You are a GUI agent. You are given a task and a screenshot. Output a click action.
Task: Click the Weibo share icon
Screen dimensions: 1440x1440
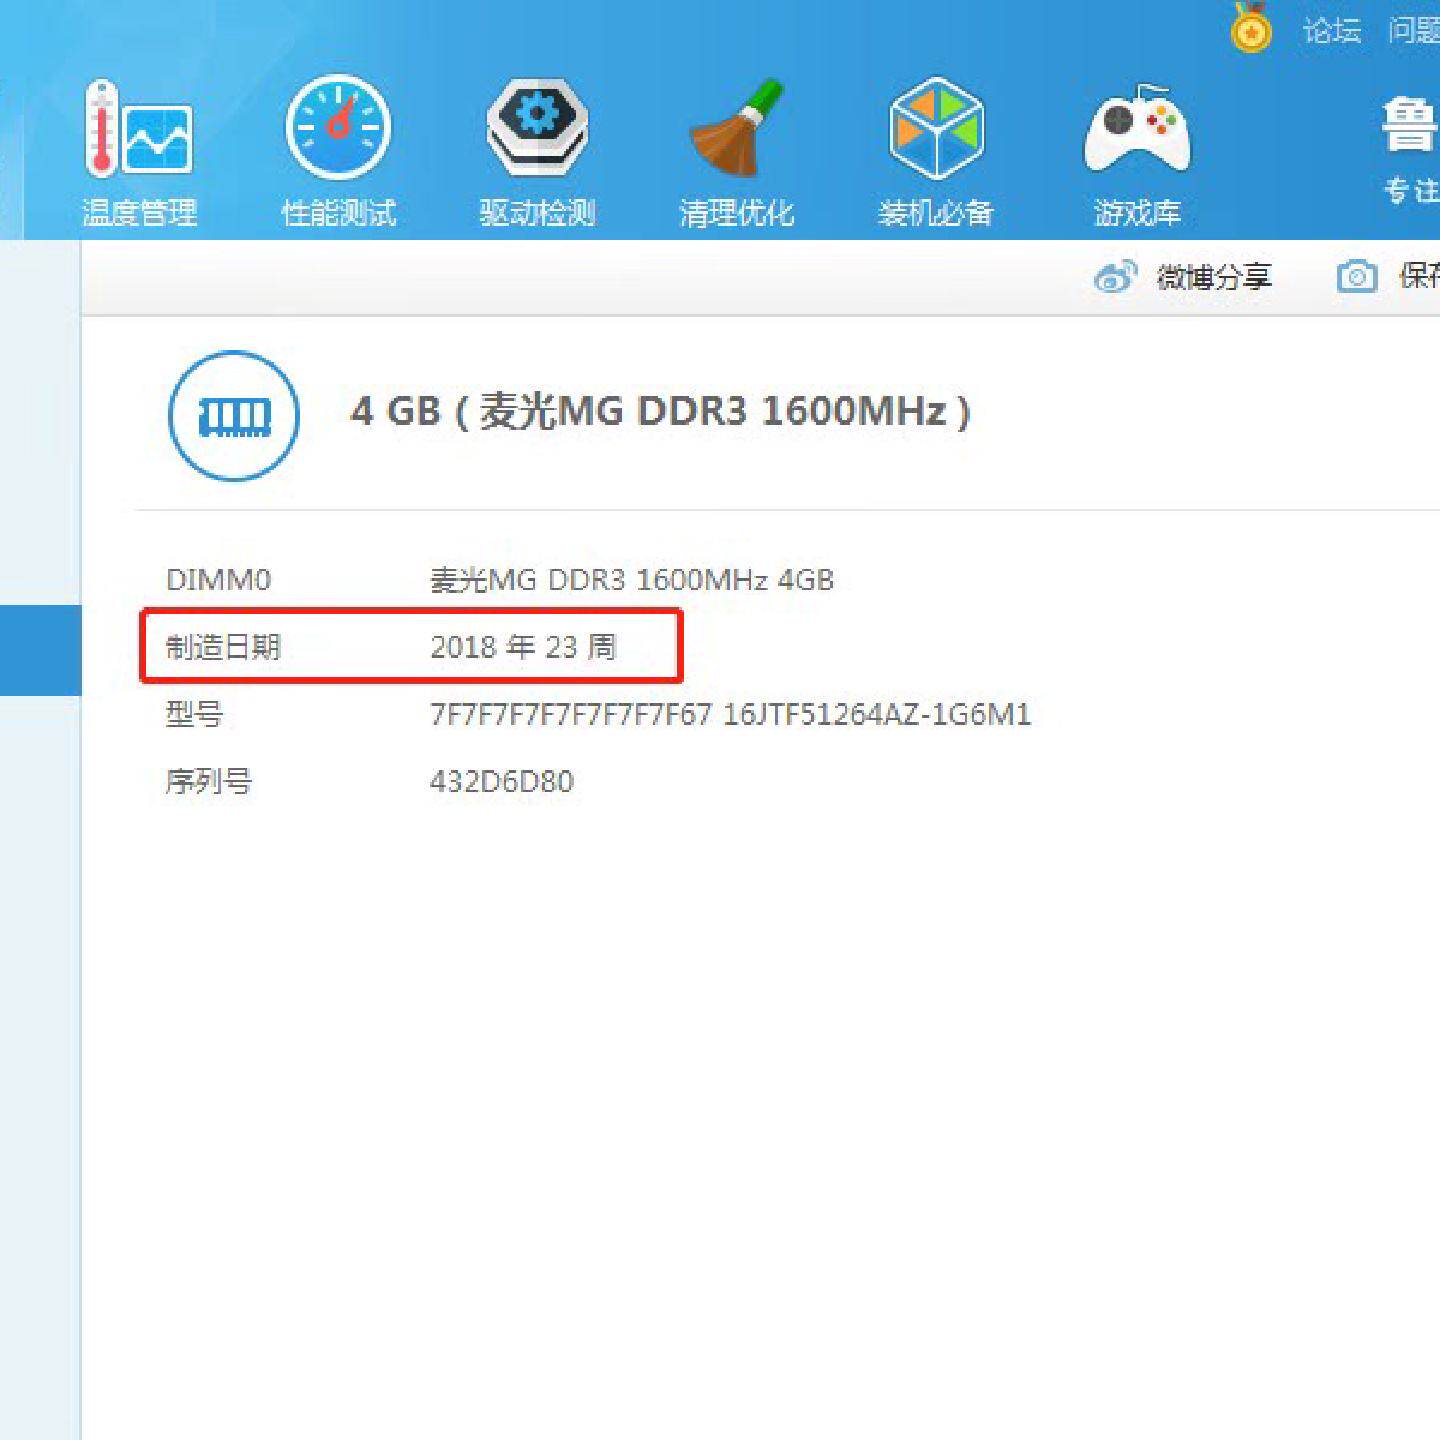[1116, 276]
